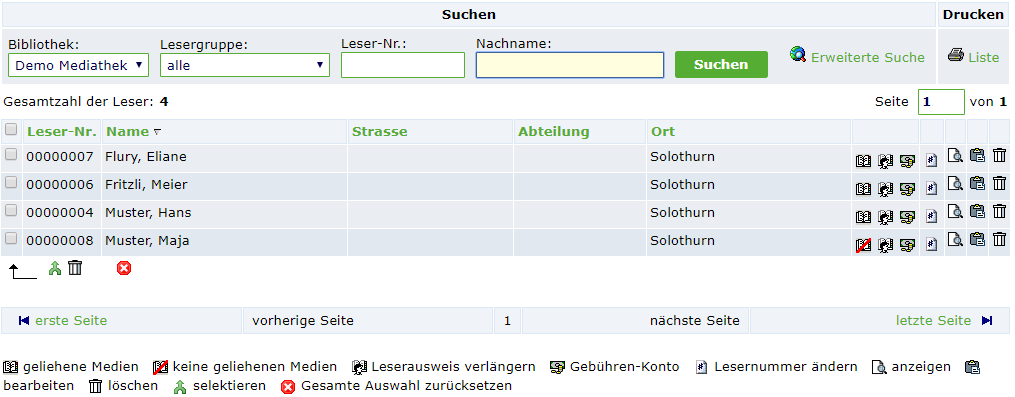
Task: Check the box for reader 00000007
Action: (x=10, y=155)
